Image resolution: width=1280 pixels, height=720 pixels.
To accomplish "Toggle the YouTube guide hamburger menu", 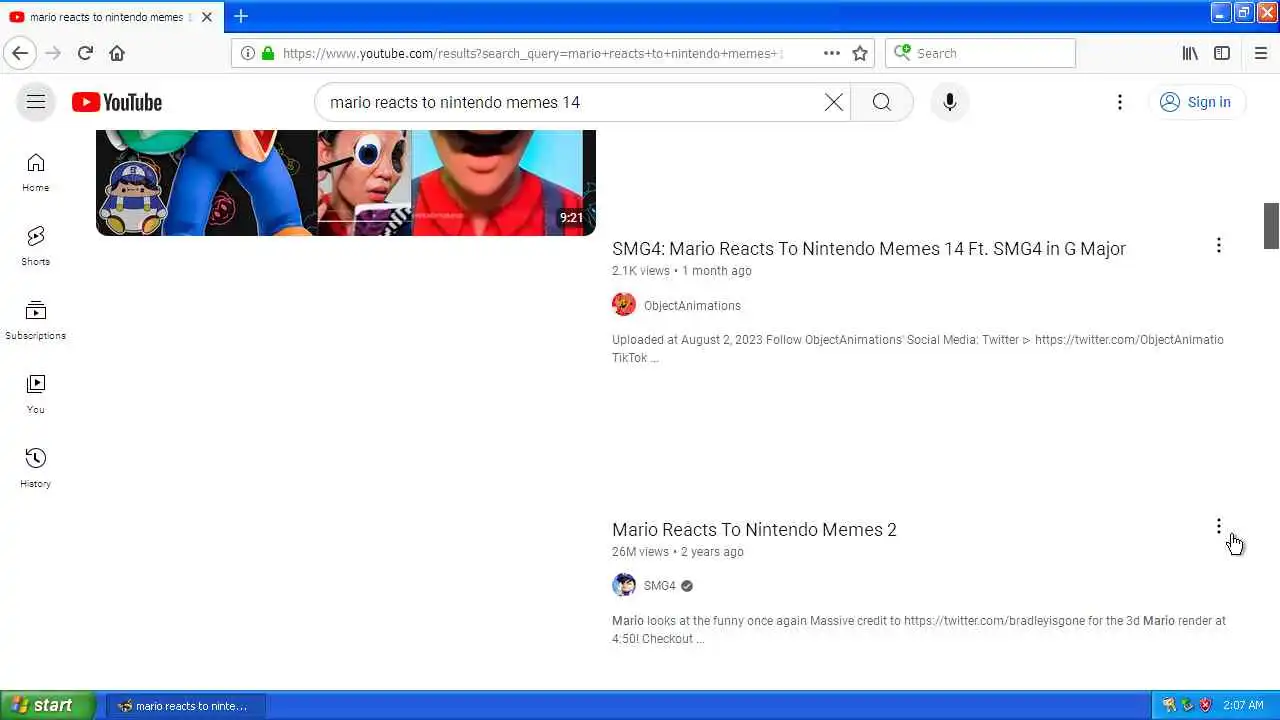I will tap(36, 102).
